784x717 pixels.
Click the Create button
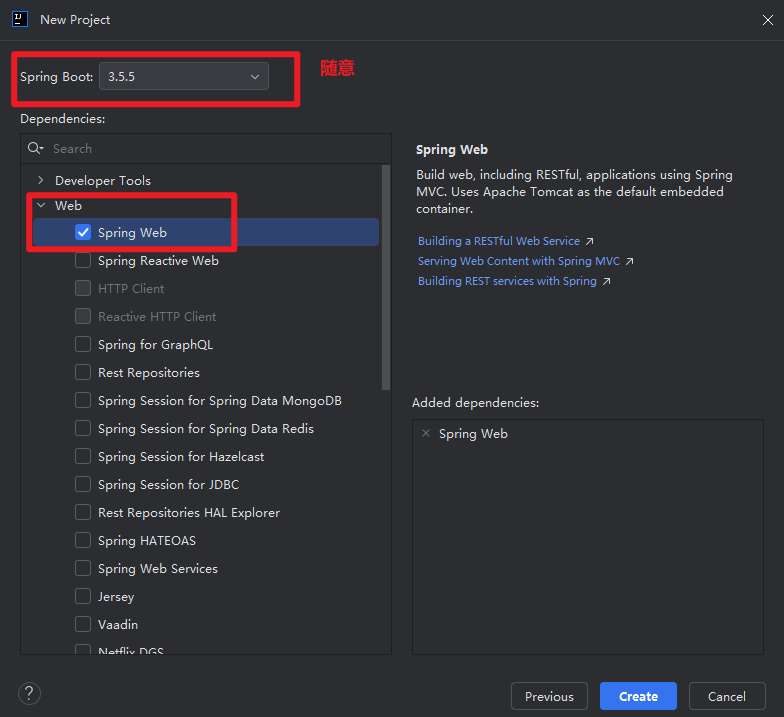coord(638,696)
